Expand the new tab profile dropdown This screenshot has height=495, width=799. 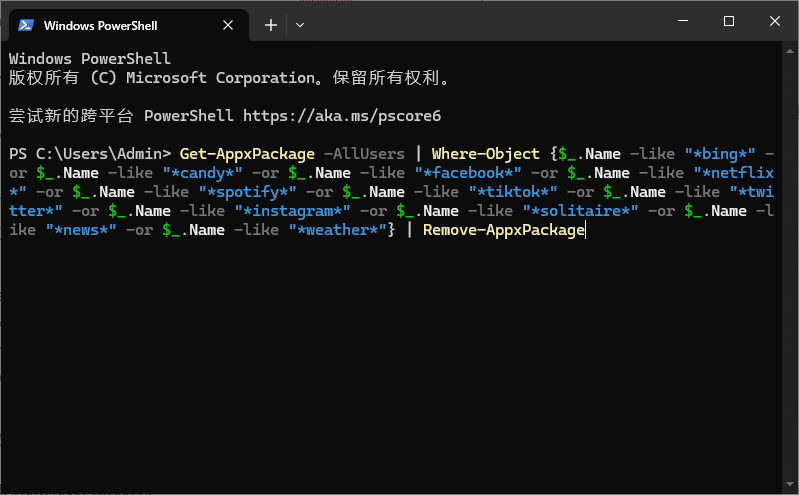click(x=300, y=25)
